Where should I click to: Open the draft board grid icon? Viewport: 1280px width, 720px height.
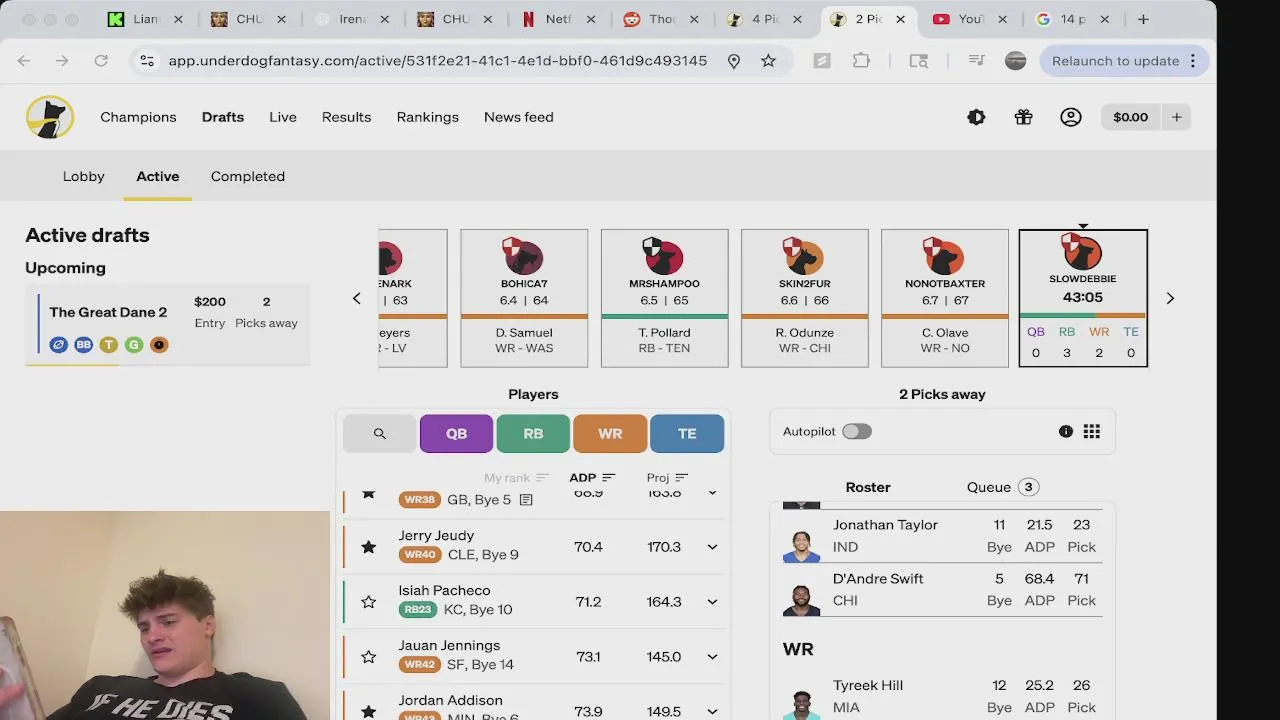pos(1092,431)
